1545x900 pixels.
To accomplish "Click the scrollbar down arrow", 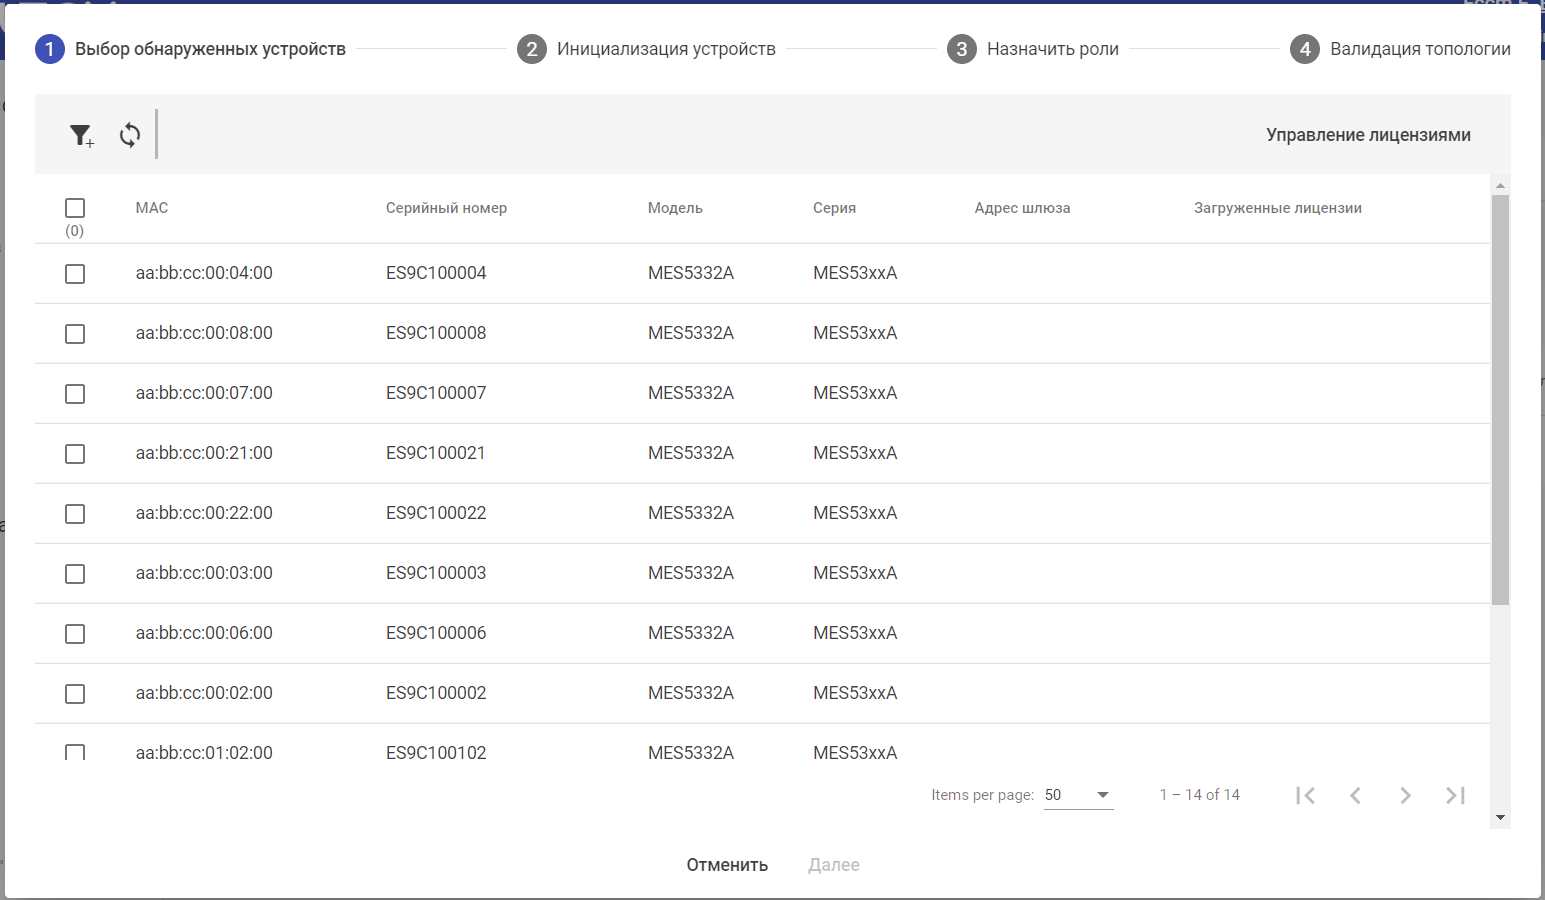I will point(1500,818).
